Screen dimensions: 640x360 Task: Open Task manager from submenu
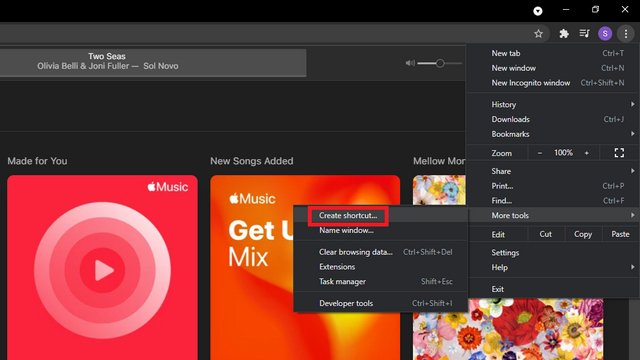[380, 281]
